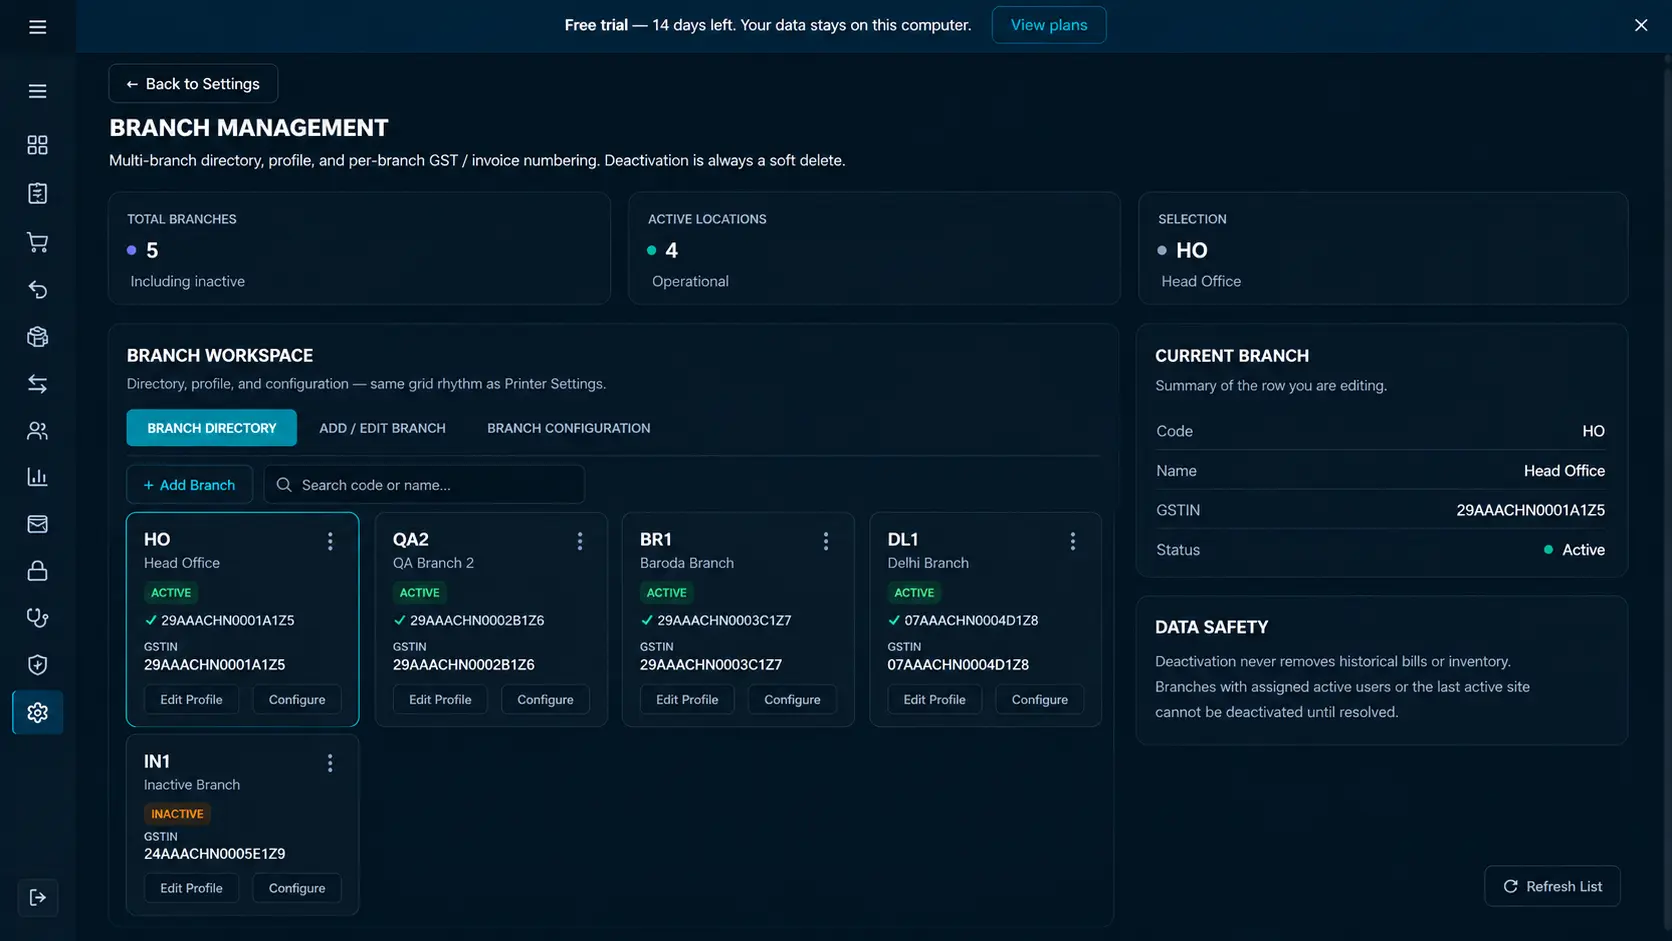1672x941 pixels.
Task: Edit Profile for HO Head Office
Action: point(191,700)
